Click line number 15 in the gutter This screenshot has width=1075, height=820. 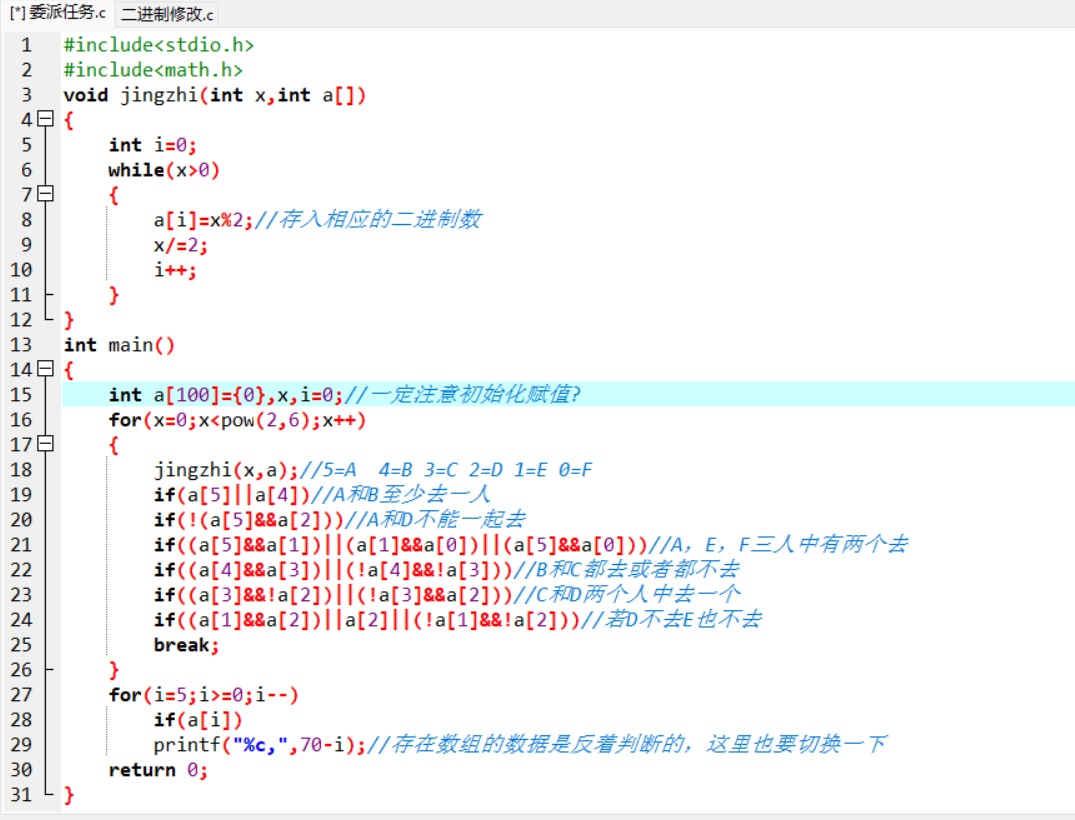[21, 395]
